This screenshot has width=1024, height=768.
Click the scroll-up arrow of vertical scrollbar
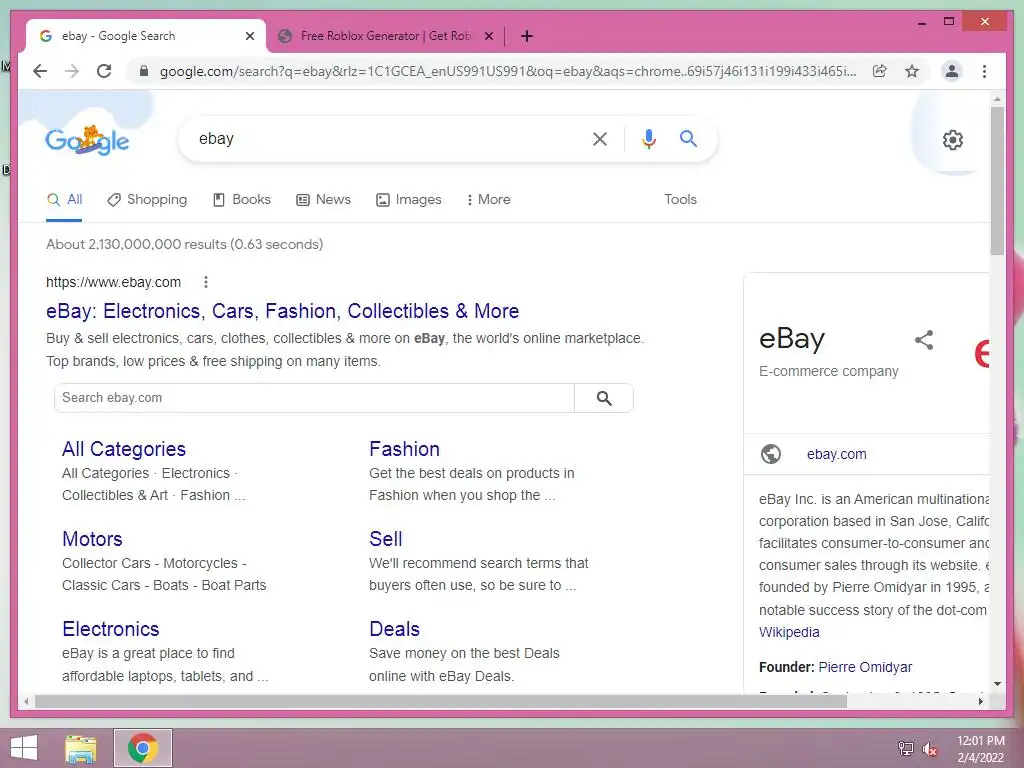coord(997,99)
